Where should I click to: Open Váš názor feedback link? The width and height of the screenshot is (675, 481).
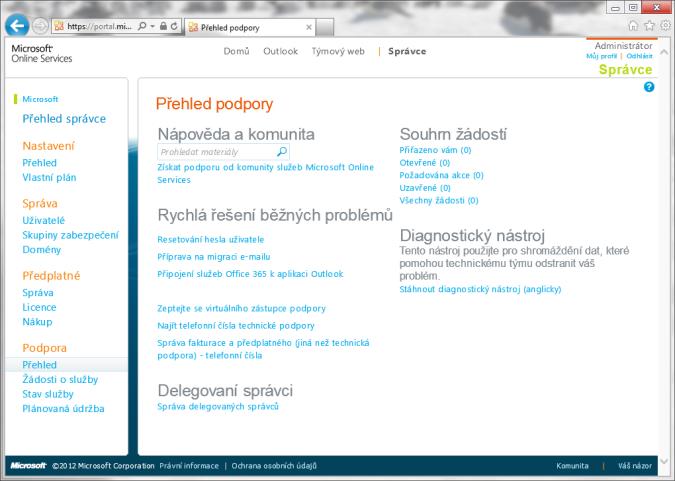(x=635, y=466)
